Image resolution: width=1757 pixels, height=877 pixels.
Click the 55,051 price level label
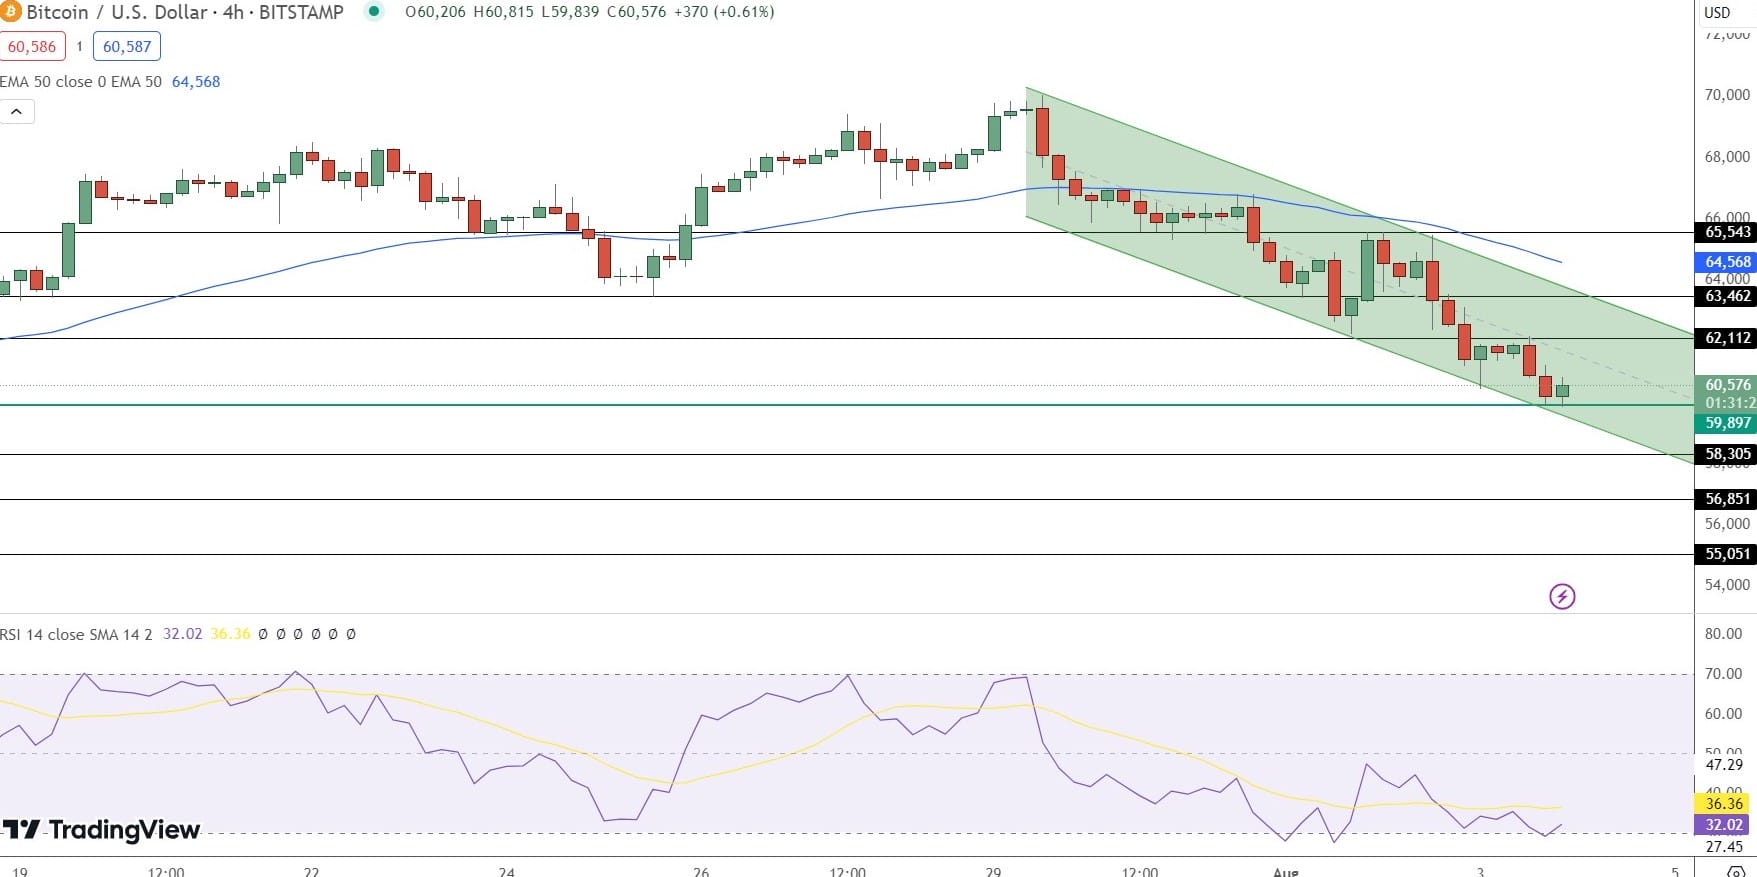pyautogui.click(x=1726, y=554)
